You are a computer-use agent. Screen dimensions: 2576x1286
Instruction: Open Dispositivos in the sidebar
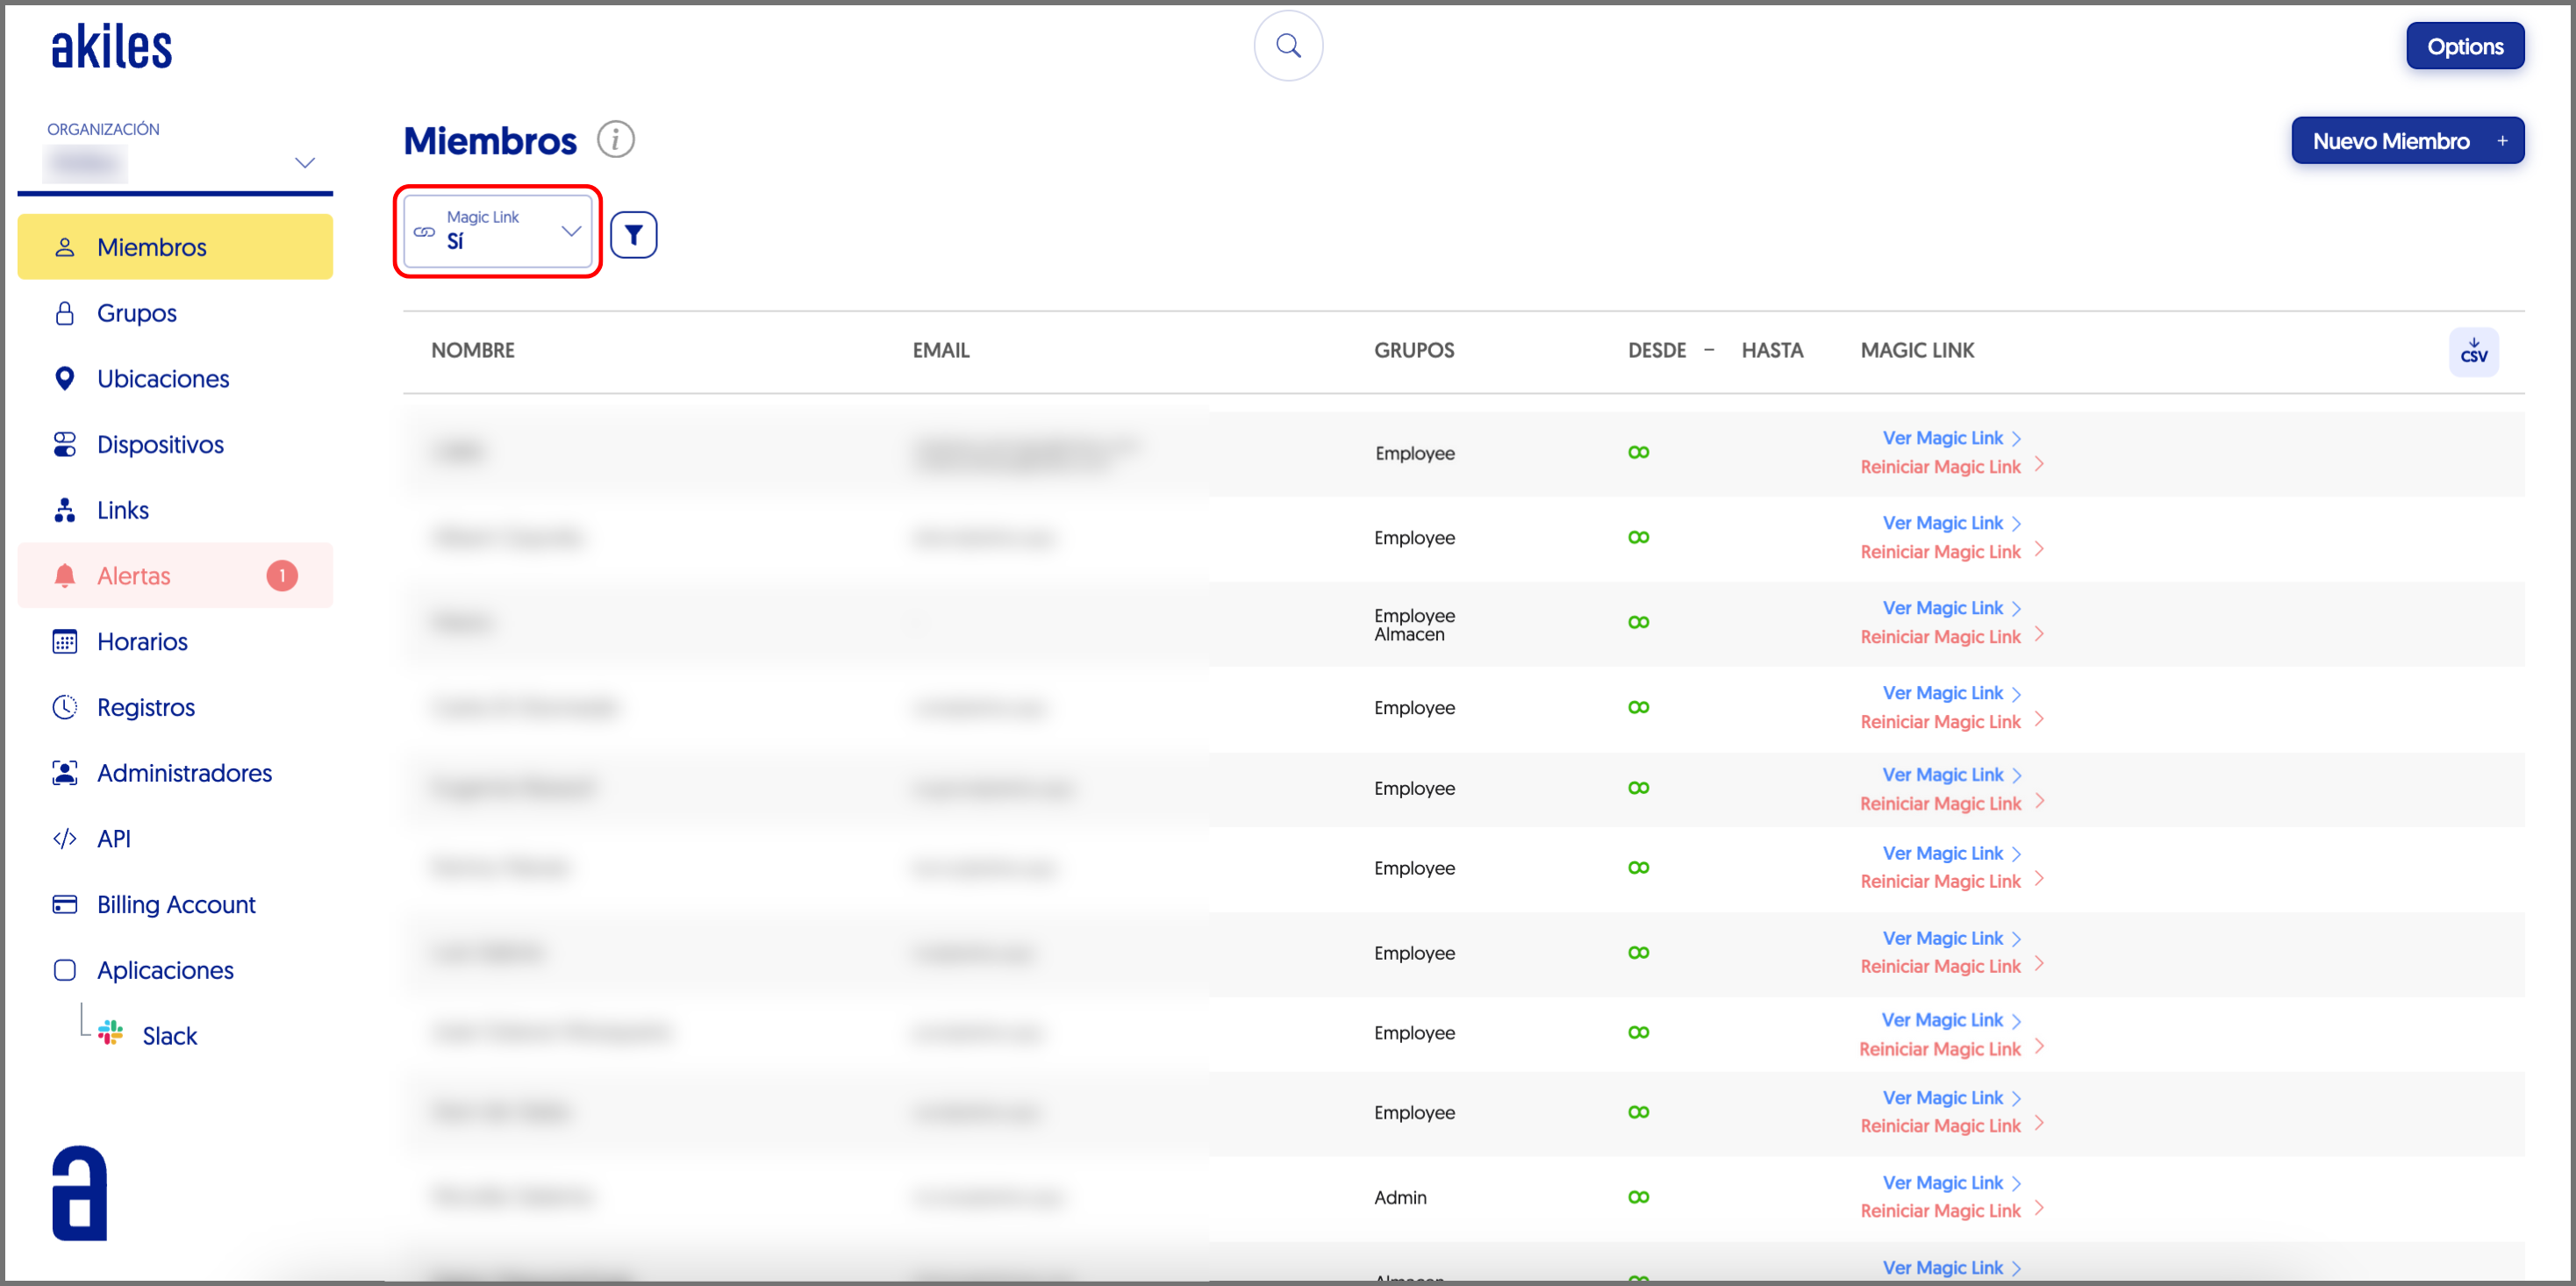click(x=160, y=444)
